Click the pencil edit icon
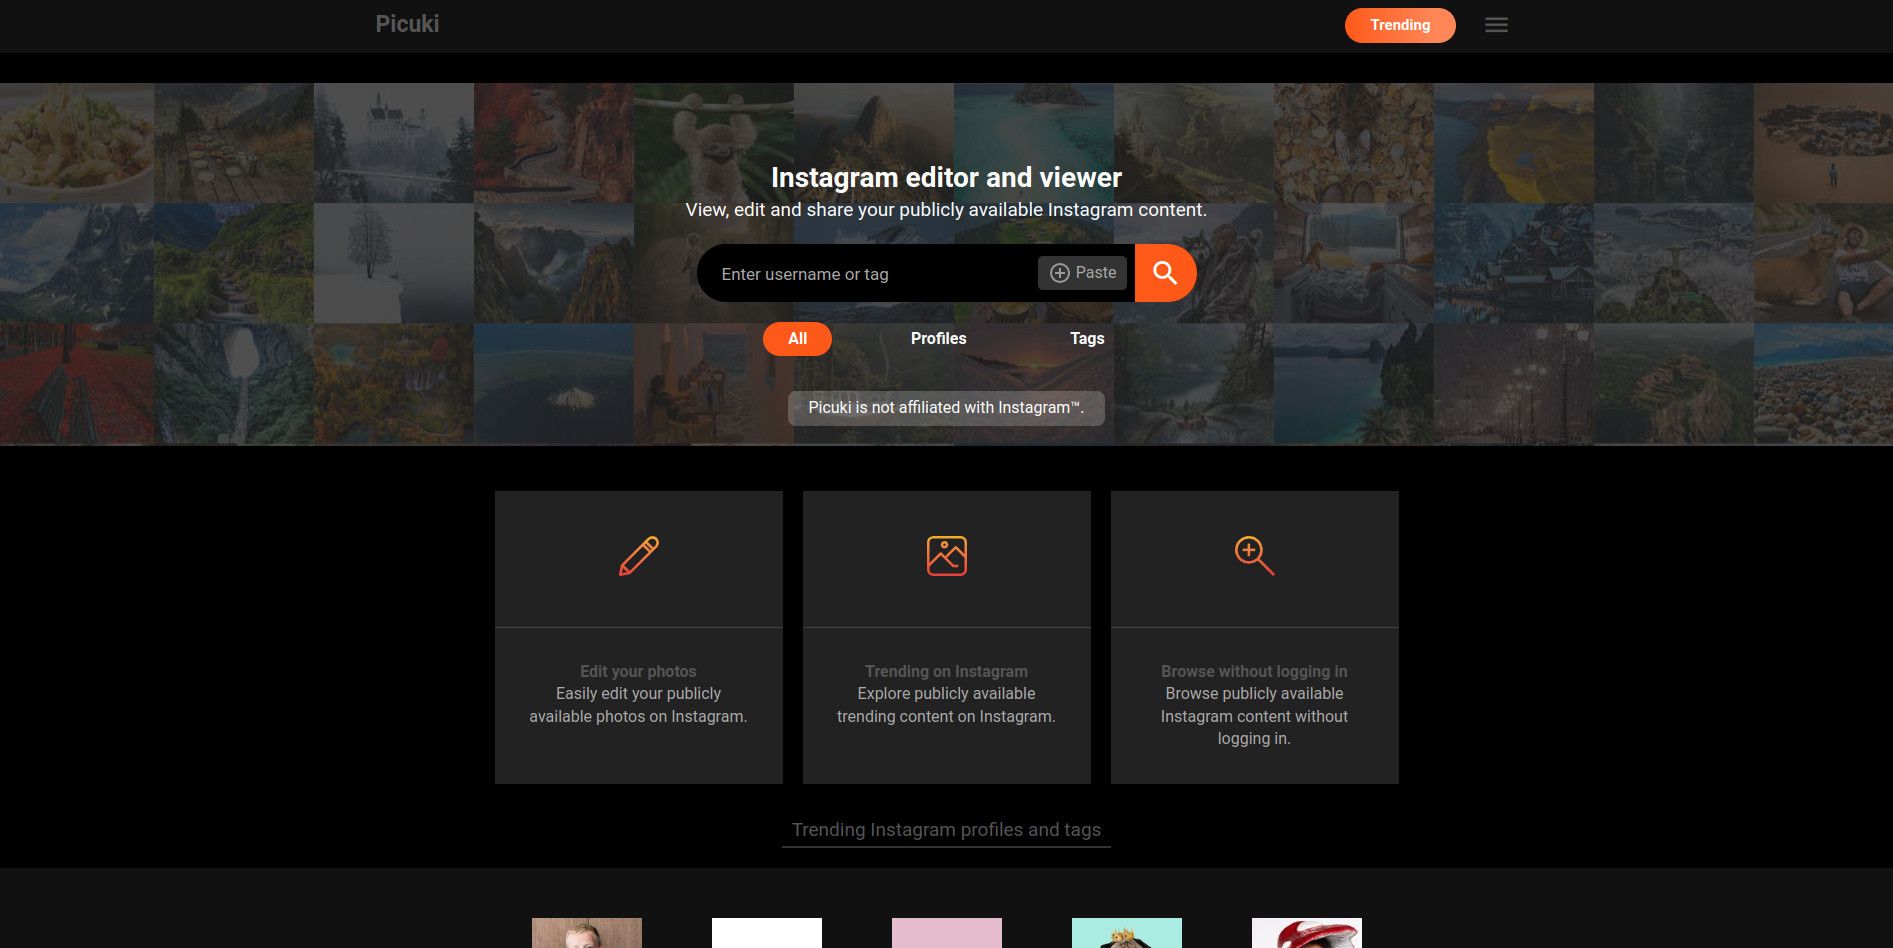The height and width of the screenshot is (948, 1893). coord(639,556)
